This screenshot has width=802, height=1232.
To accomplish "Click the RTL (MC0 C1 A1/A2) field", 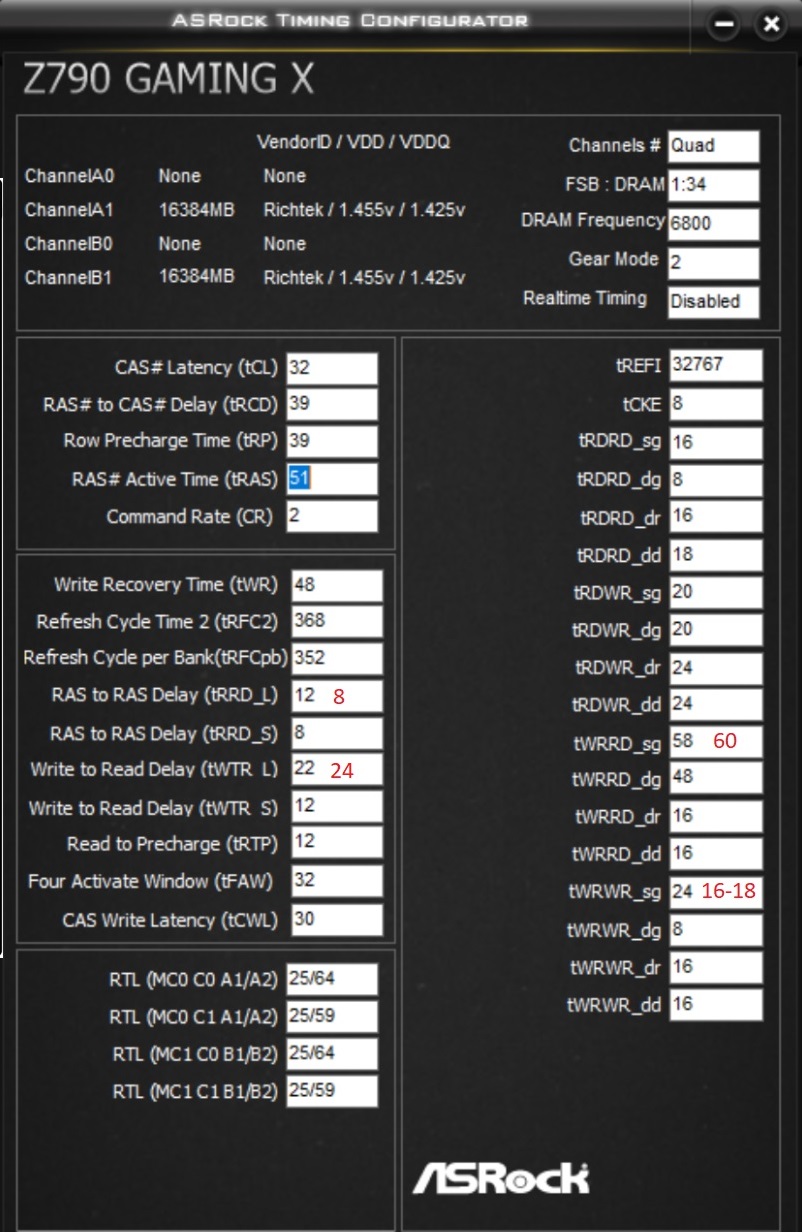I will [332, 1017].
